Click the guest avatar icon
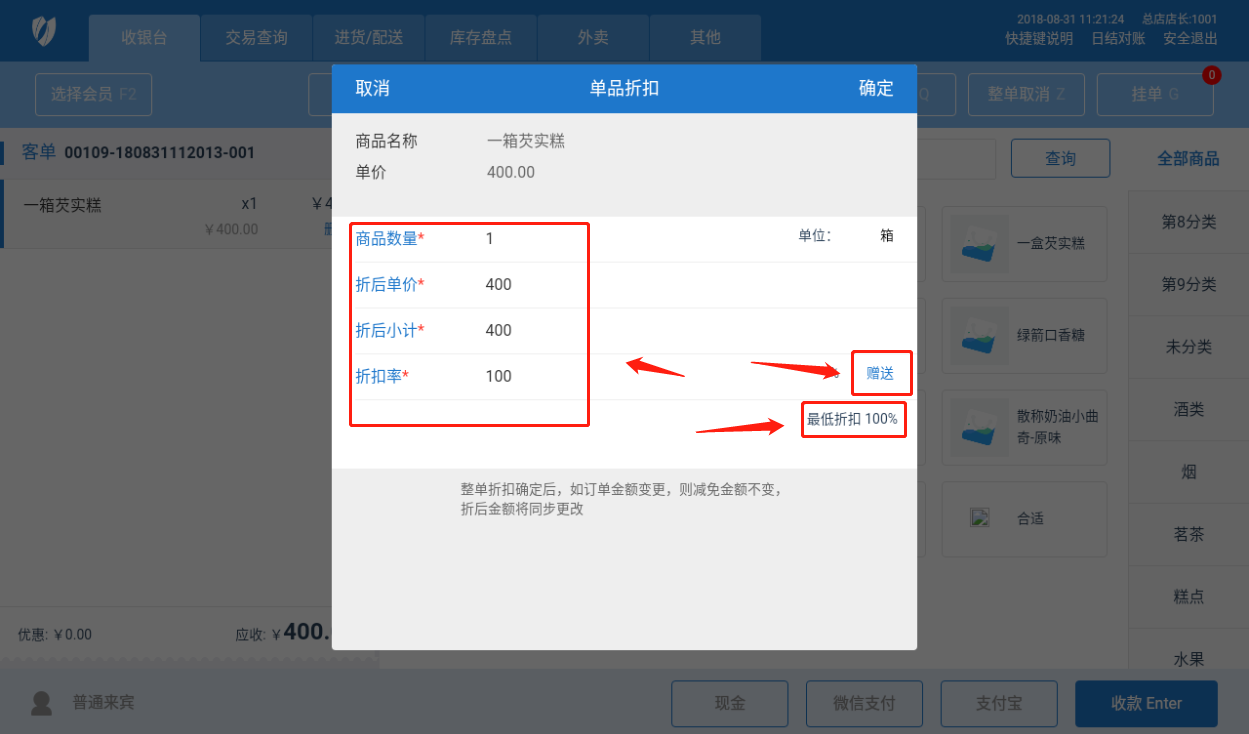 click(41, 703)
